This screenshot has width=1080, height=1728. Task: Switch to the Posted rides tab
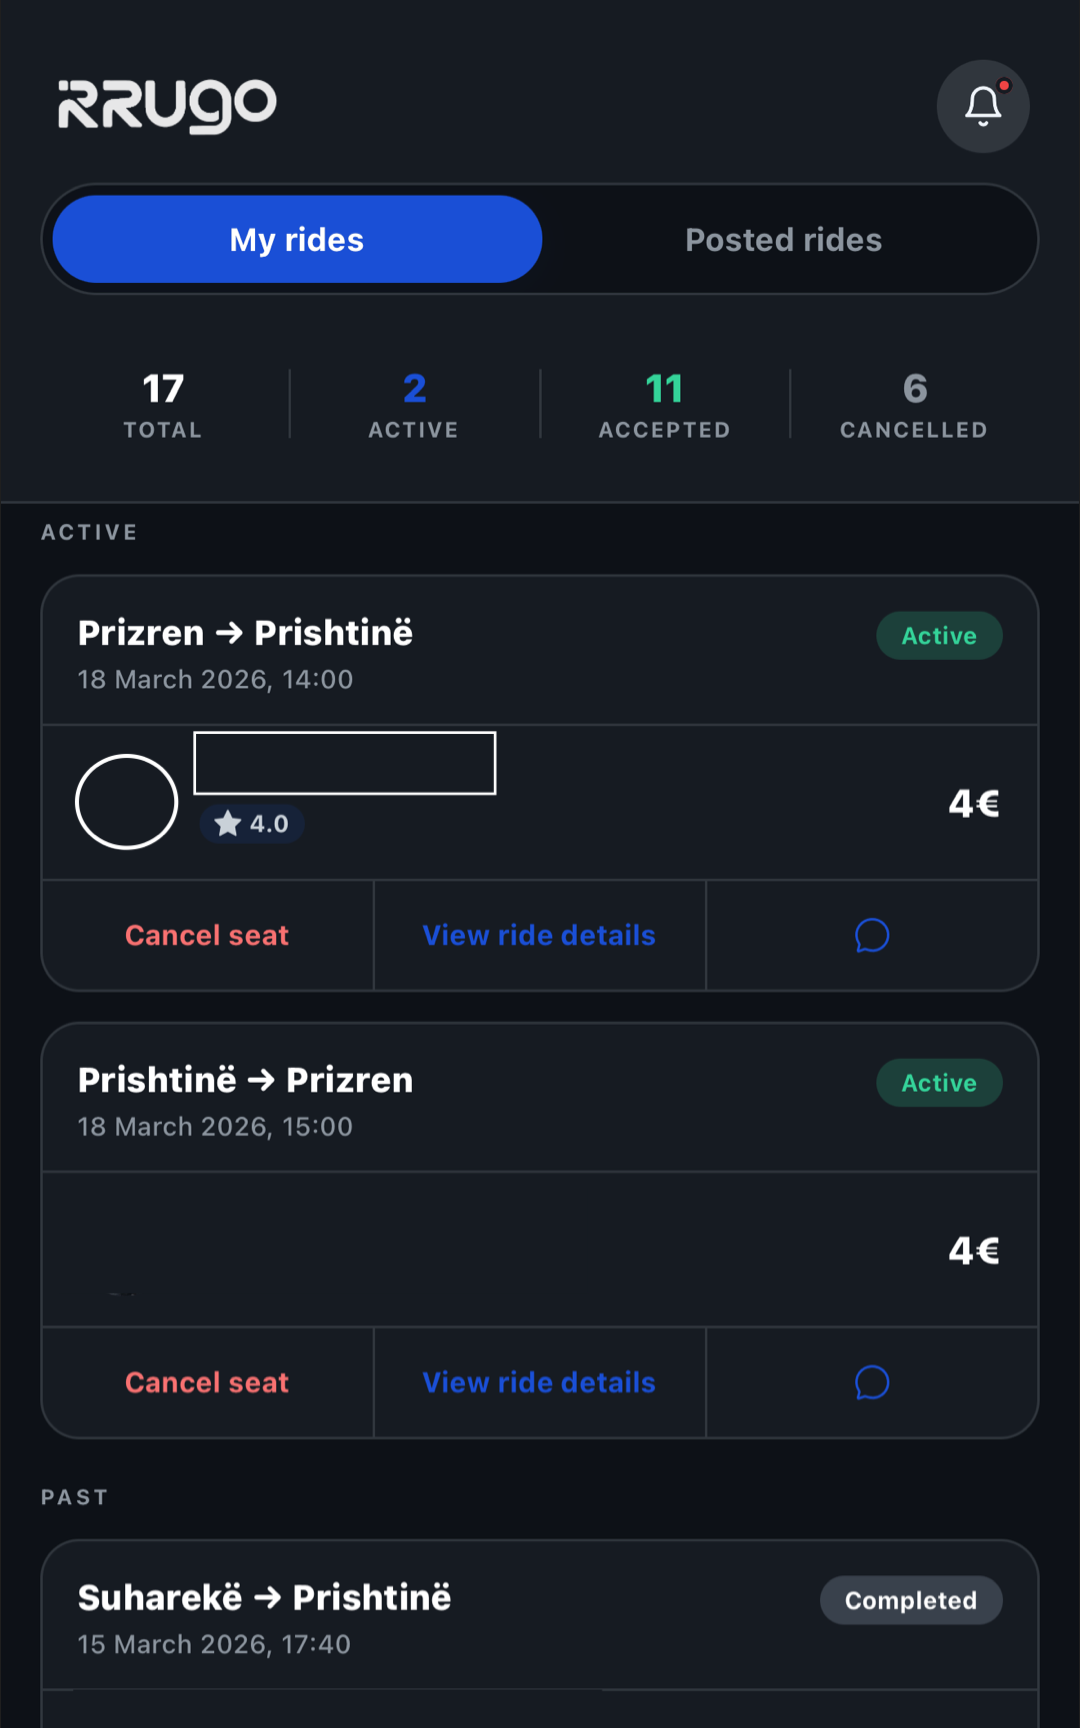point(783,240)
